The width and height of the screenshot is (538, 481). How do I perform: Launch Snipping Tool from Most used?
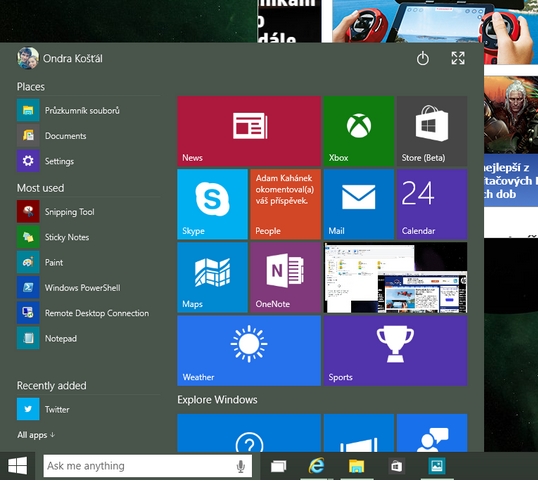89,212
